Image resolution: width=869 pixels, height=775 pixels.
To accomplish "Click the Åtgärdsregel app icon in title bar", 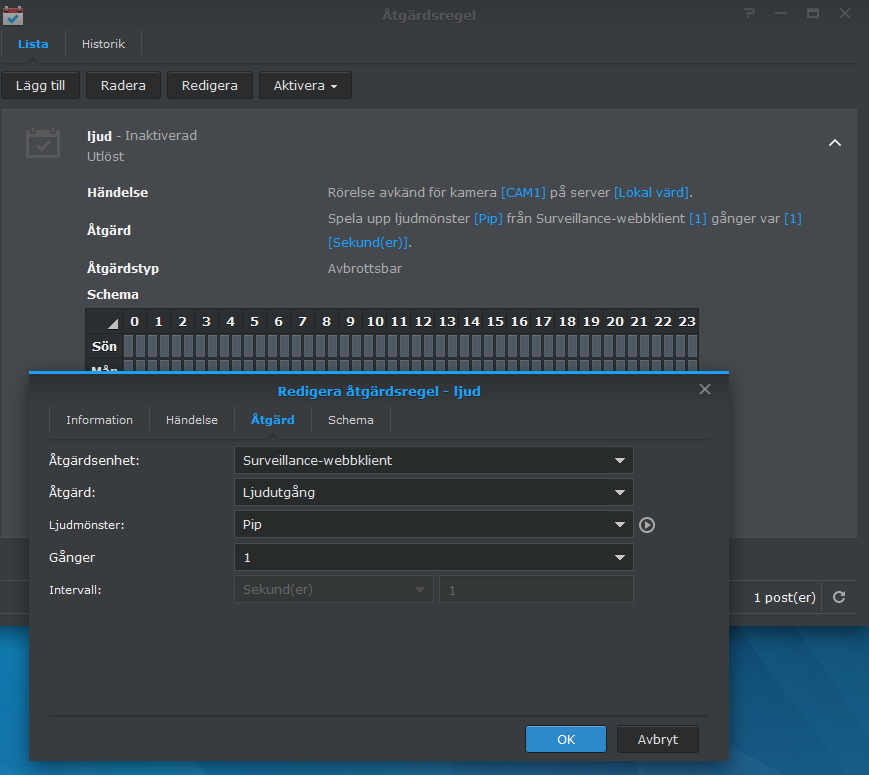I will click(13, 15).
